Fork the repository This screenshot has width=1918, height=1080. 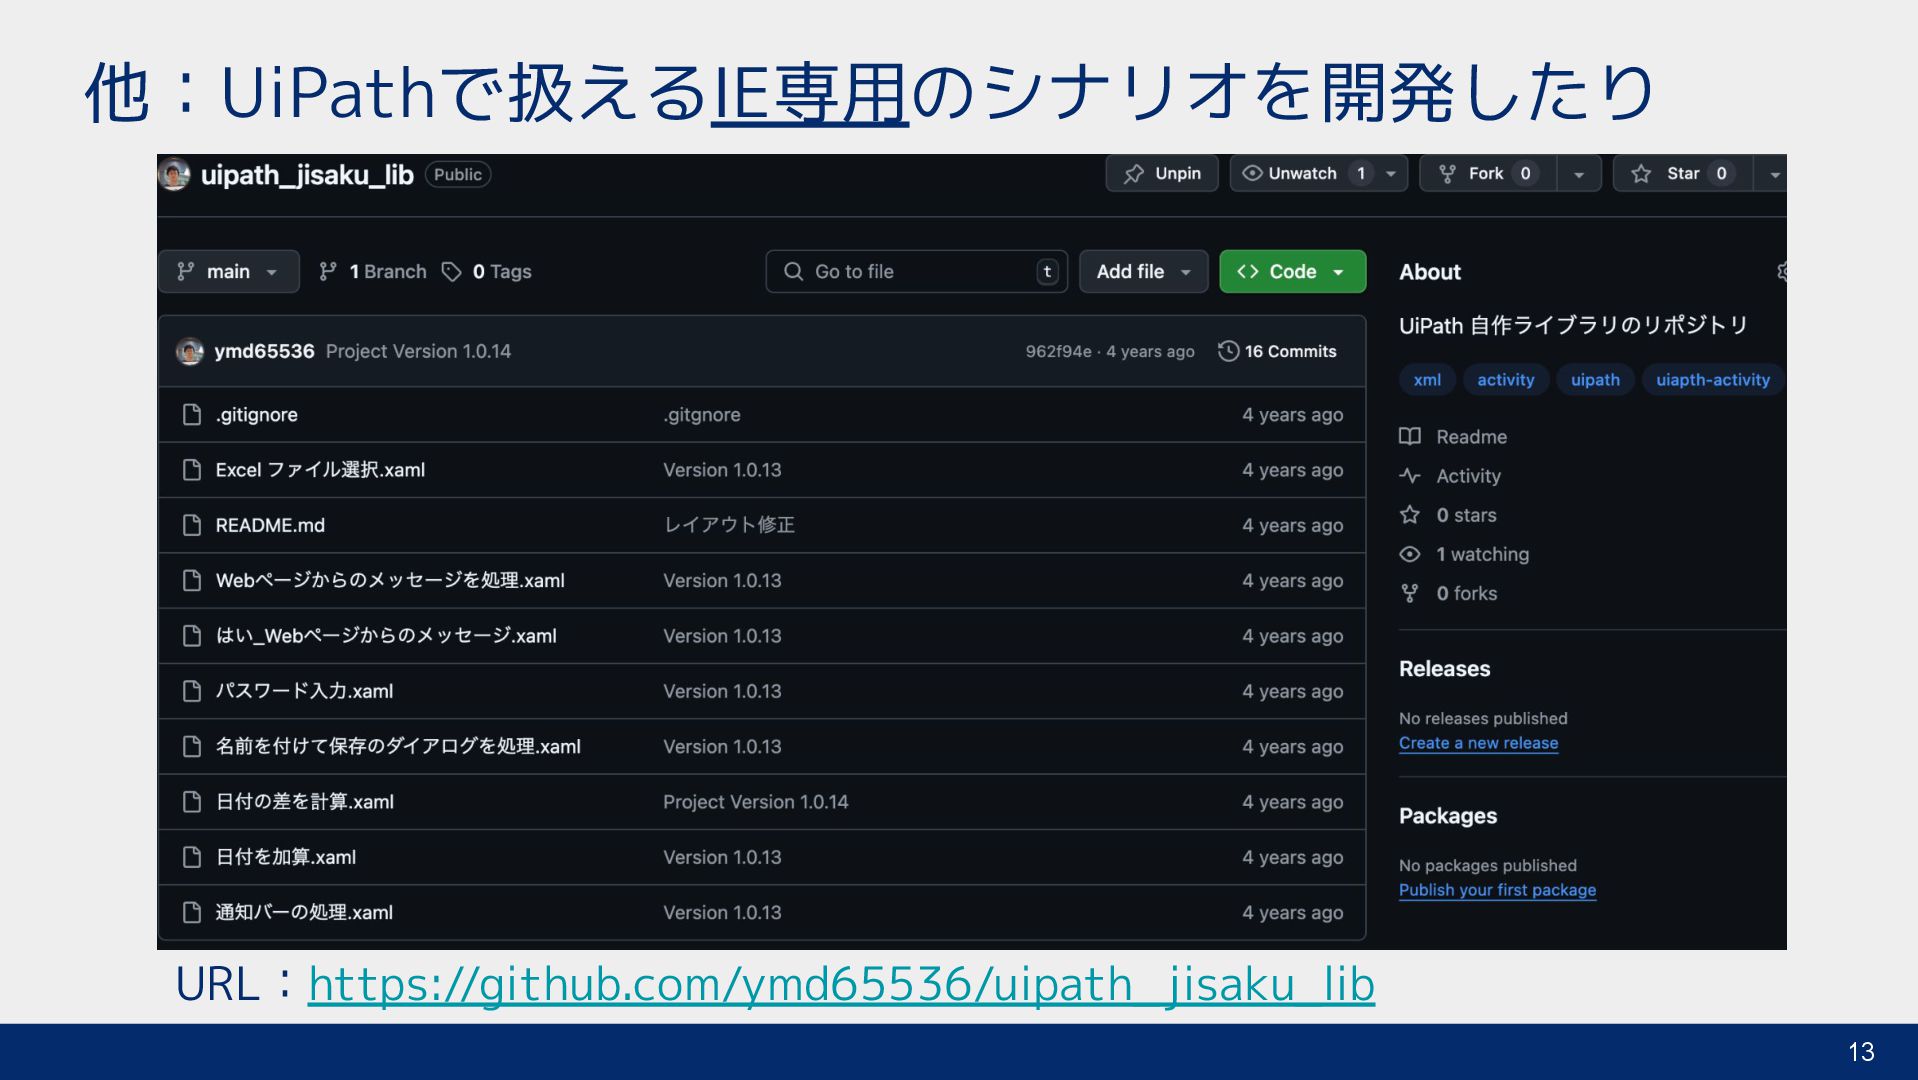tap(1487, 173)
